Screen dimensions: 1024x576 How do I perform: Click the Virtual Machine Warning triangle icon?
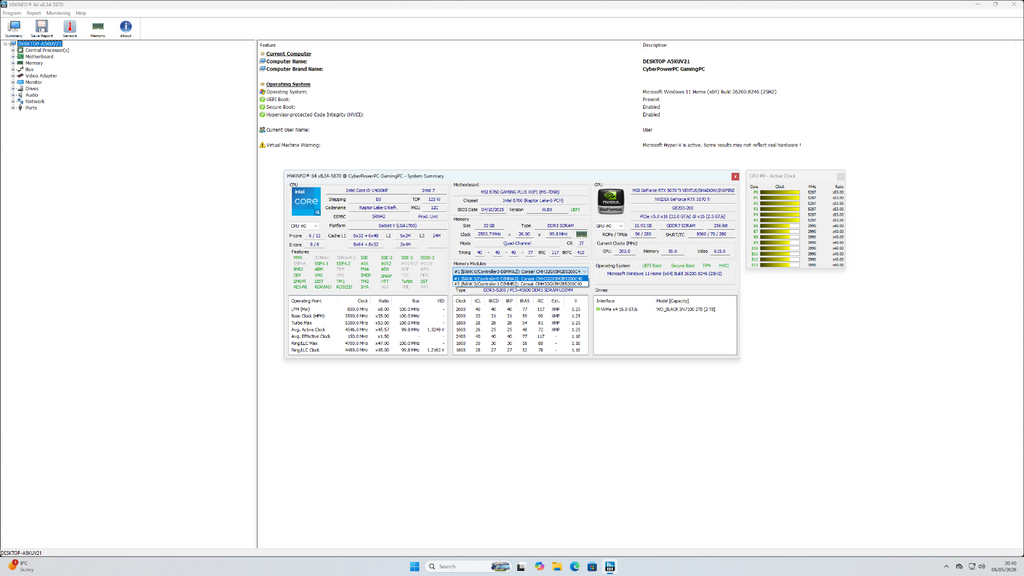[263, 145]
